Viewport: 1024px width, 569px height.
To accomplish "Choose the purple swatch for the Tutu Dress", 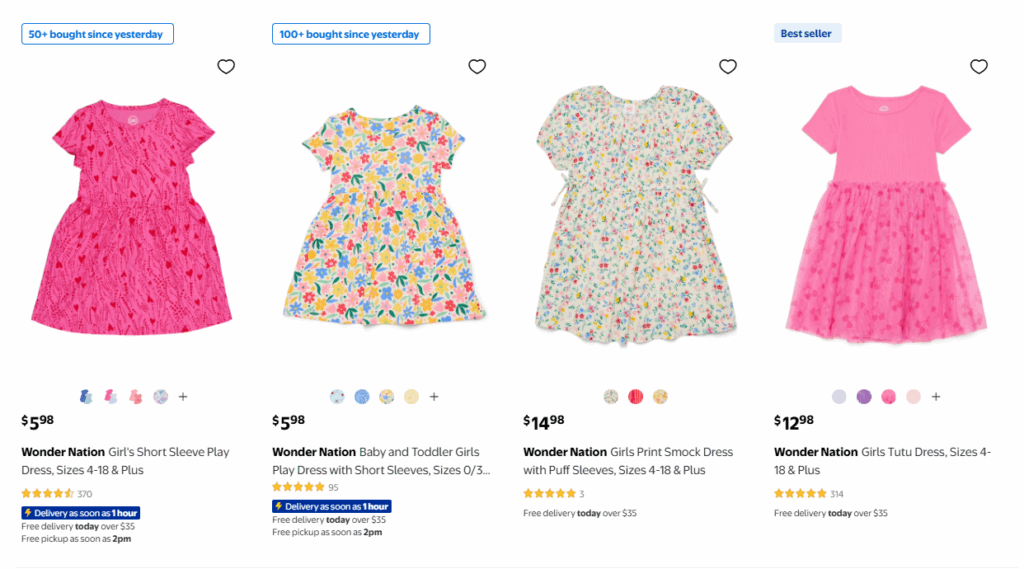I will [864, 397].
